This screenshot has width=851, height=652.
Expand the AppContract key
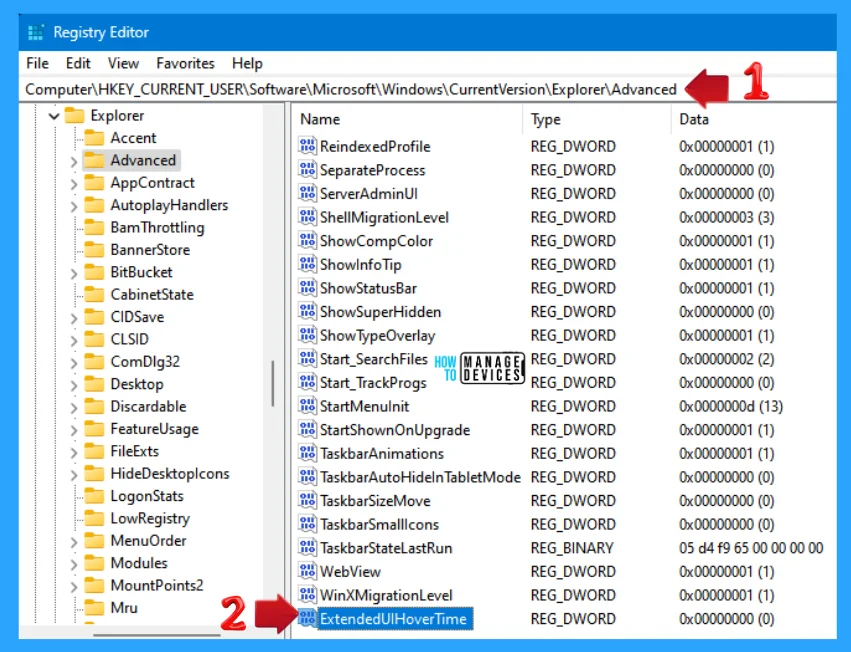point(74,184)
